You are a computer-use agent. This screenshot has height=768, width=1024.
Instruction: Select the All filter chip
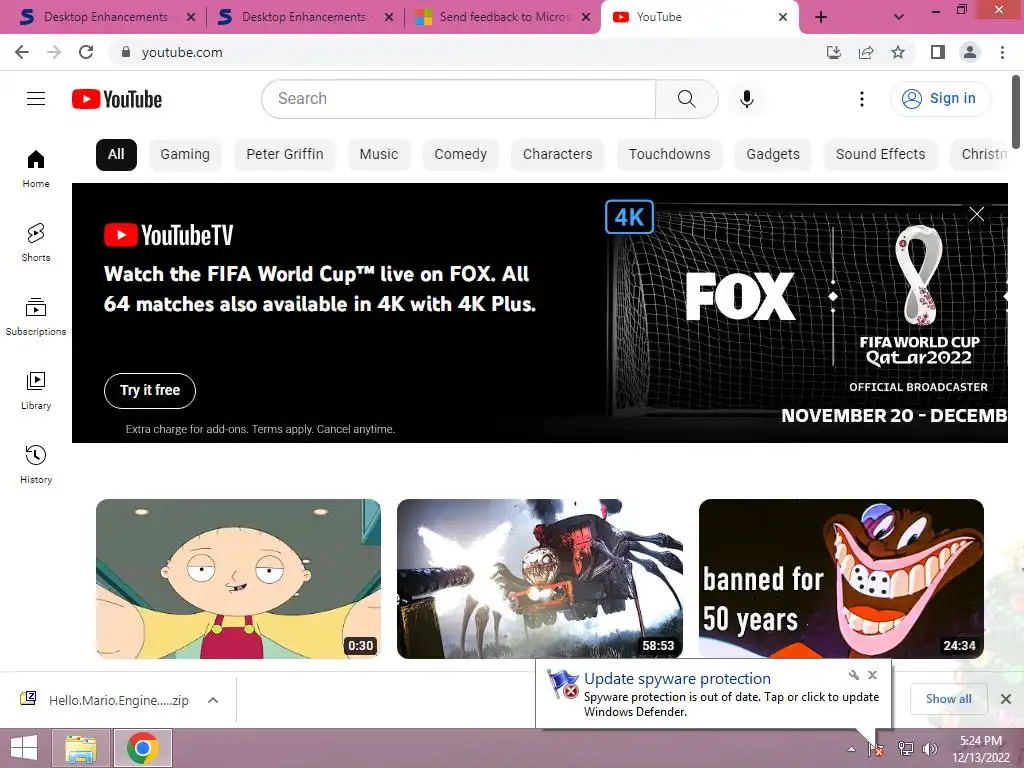click(116, 155)
